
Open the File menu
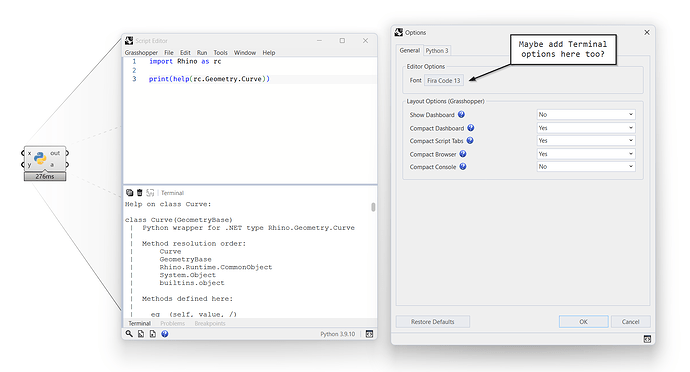point(169,52)
